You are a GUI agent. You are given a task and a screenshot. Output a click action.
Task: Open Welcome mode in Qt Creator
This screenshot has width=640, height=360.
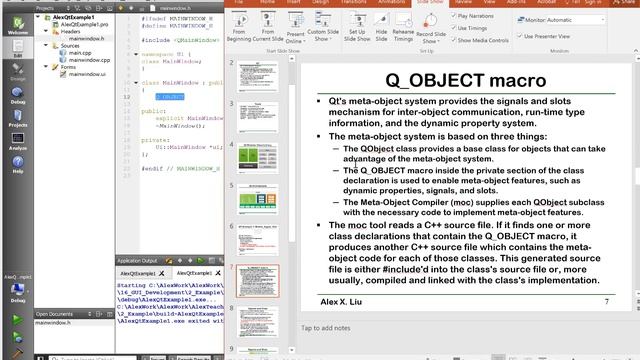(18, 25)
